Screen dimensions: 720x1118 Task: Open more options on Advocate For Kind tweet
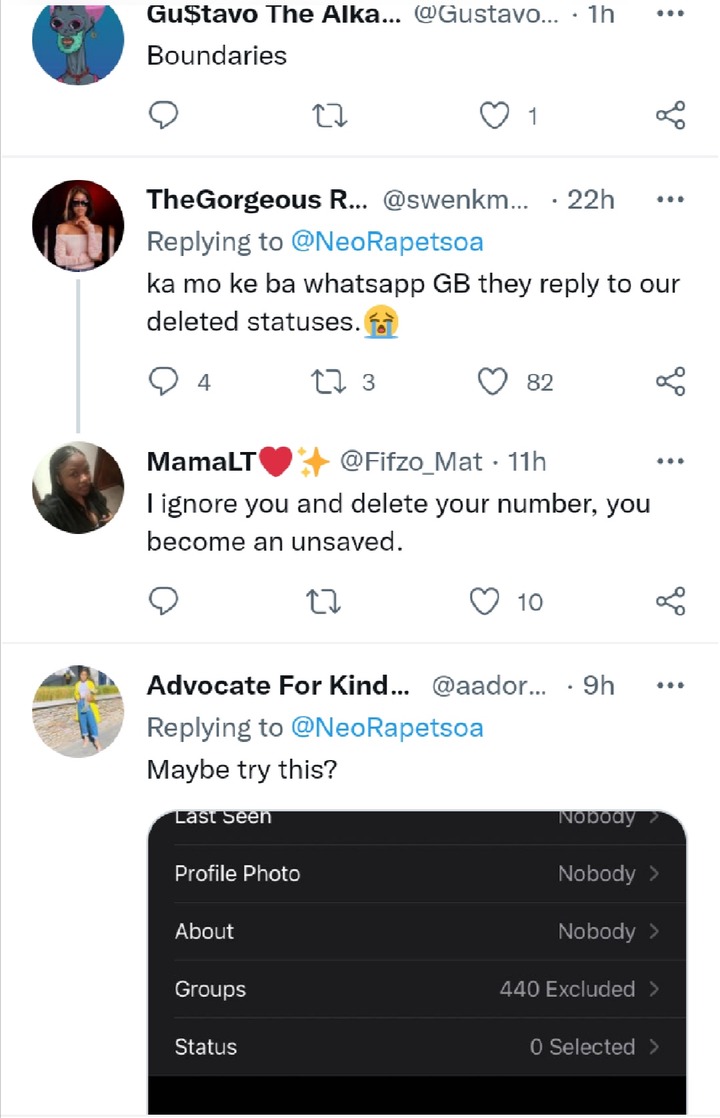670,685
